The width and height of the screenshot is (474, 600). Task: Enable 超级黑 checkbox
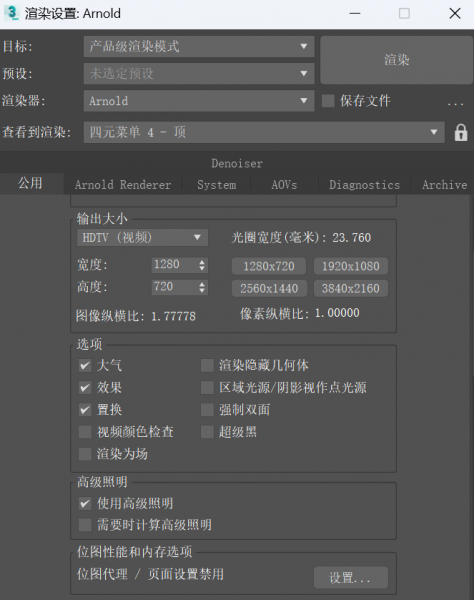click(207, 432)
